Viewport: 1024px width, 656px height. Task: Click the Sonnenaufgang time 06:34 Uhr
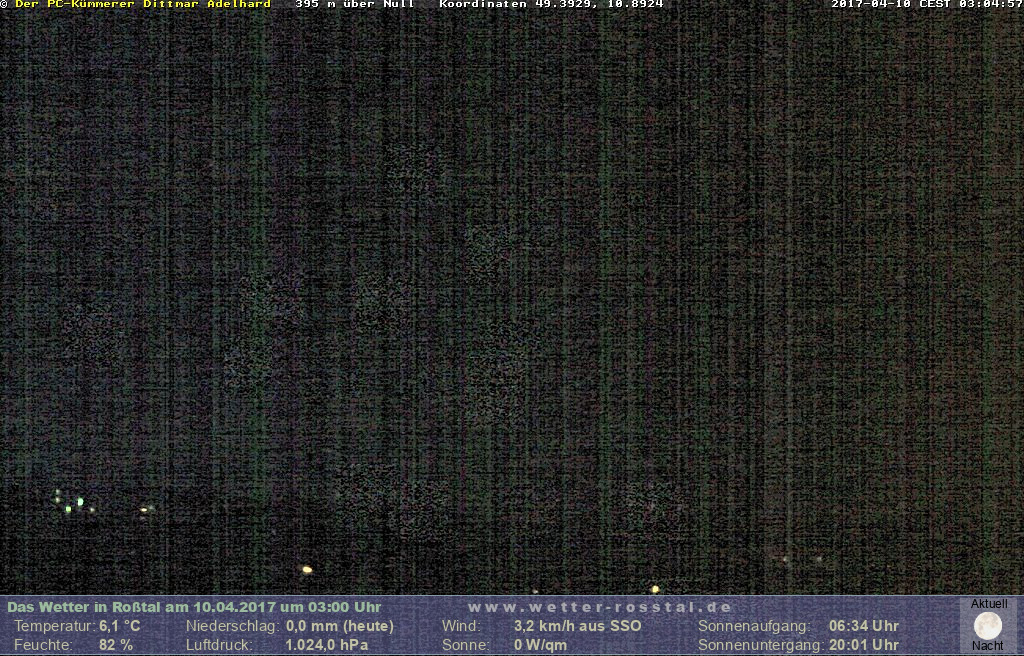[863, 626]
